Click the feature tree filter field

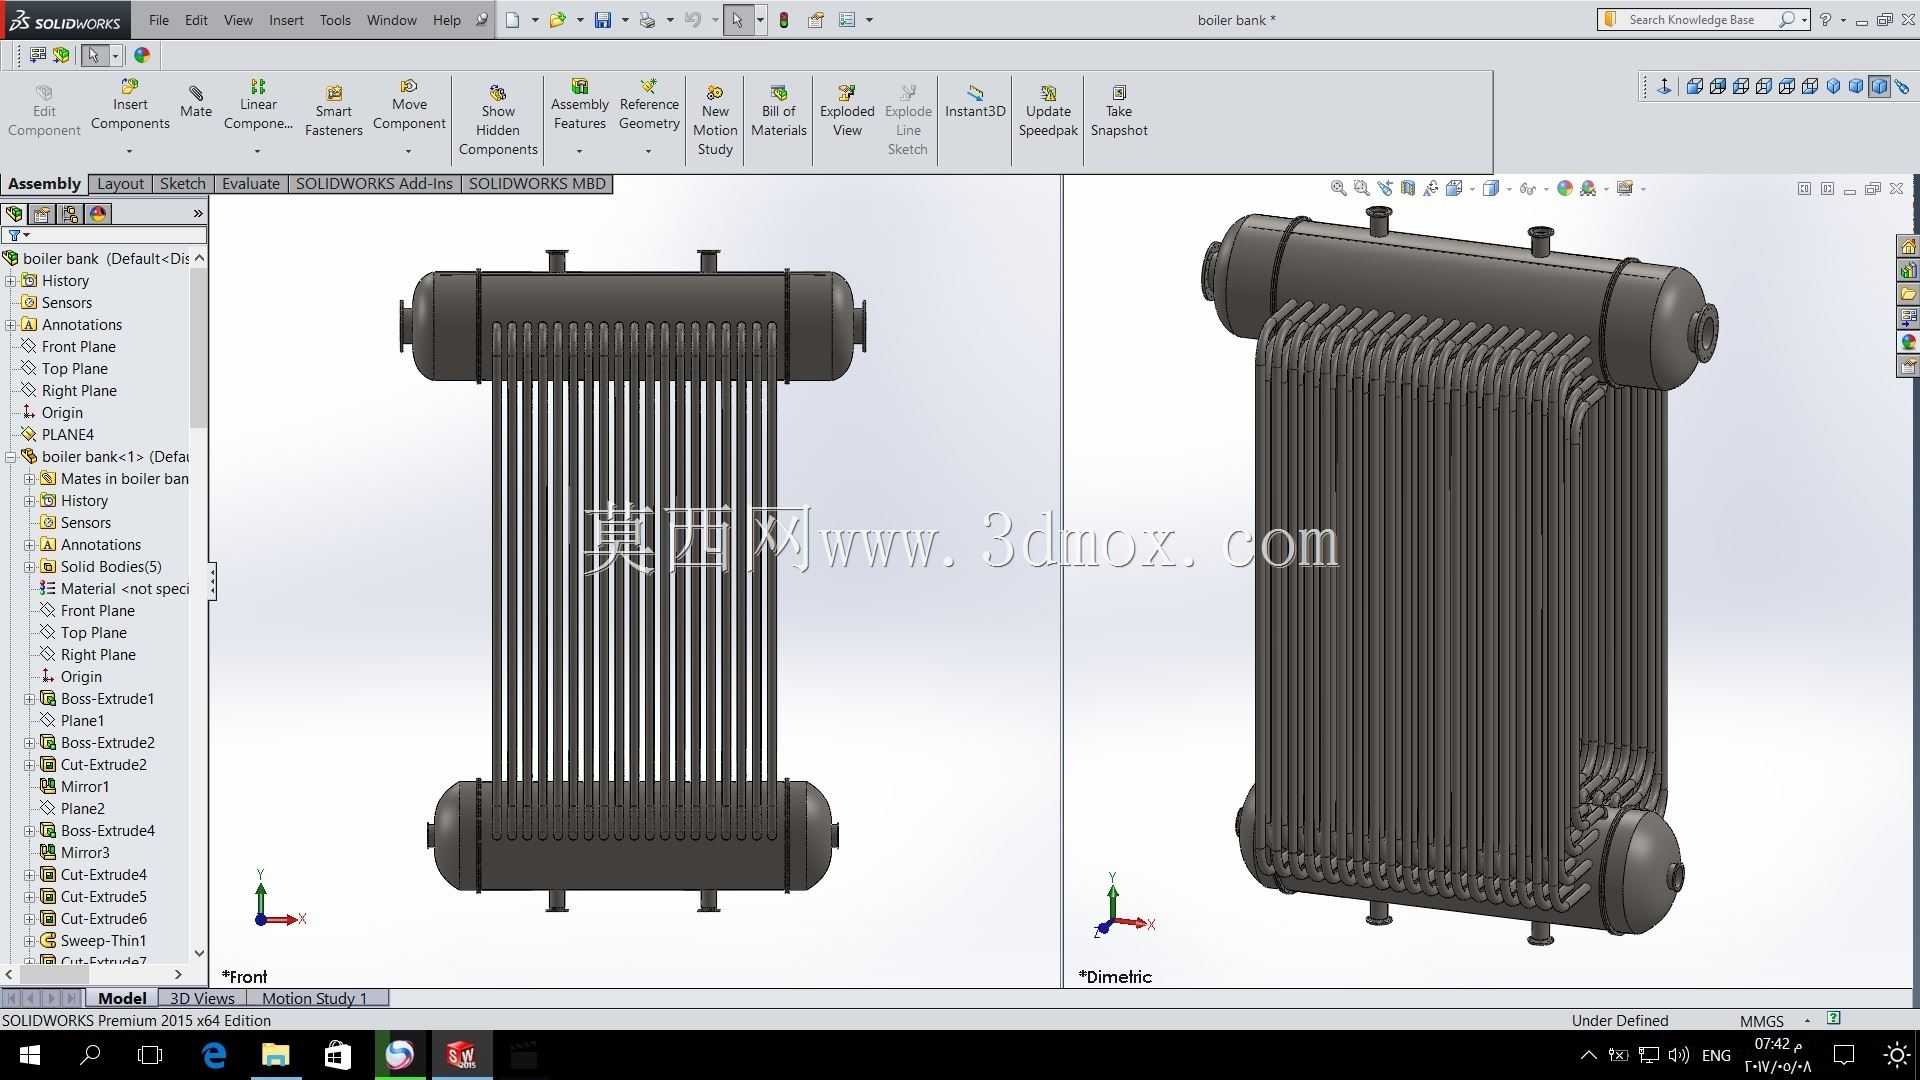pyautogui.click(x=106, y=235)
